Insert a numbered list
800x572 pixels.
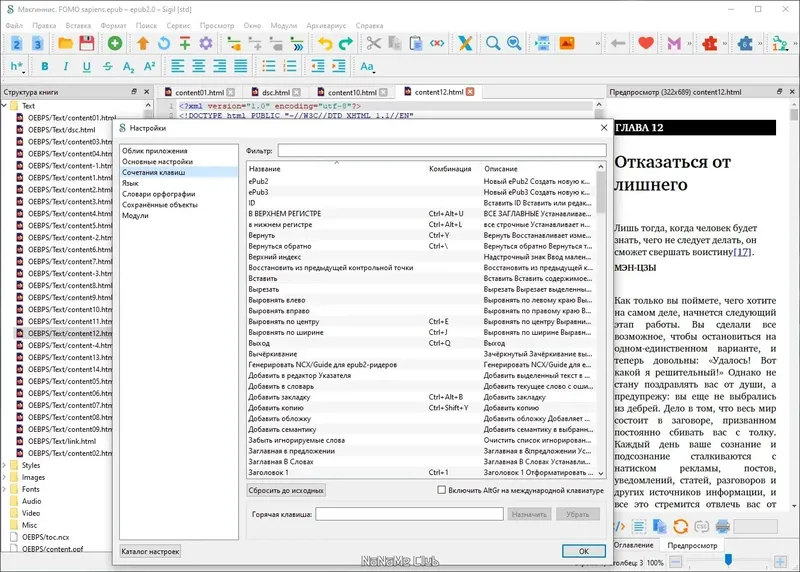click(290, 66)
